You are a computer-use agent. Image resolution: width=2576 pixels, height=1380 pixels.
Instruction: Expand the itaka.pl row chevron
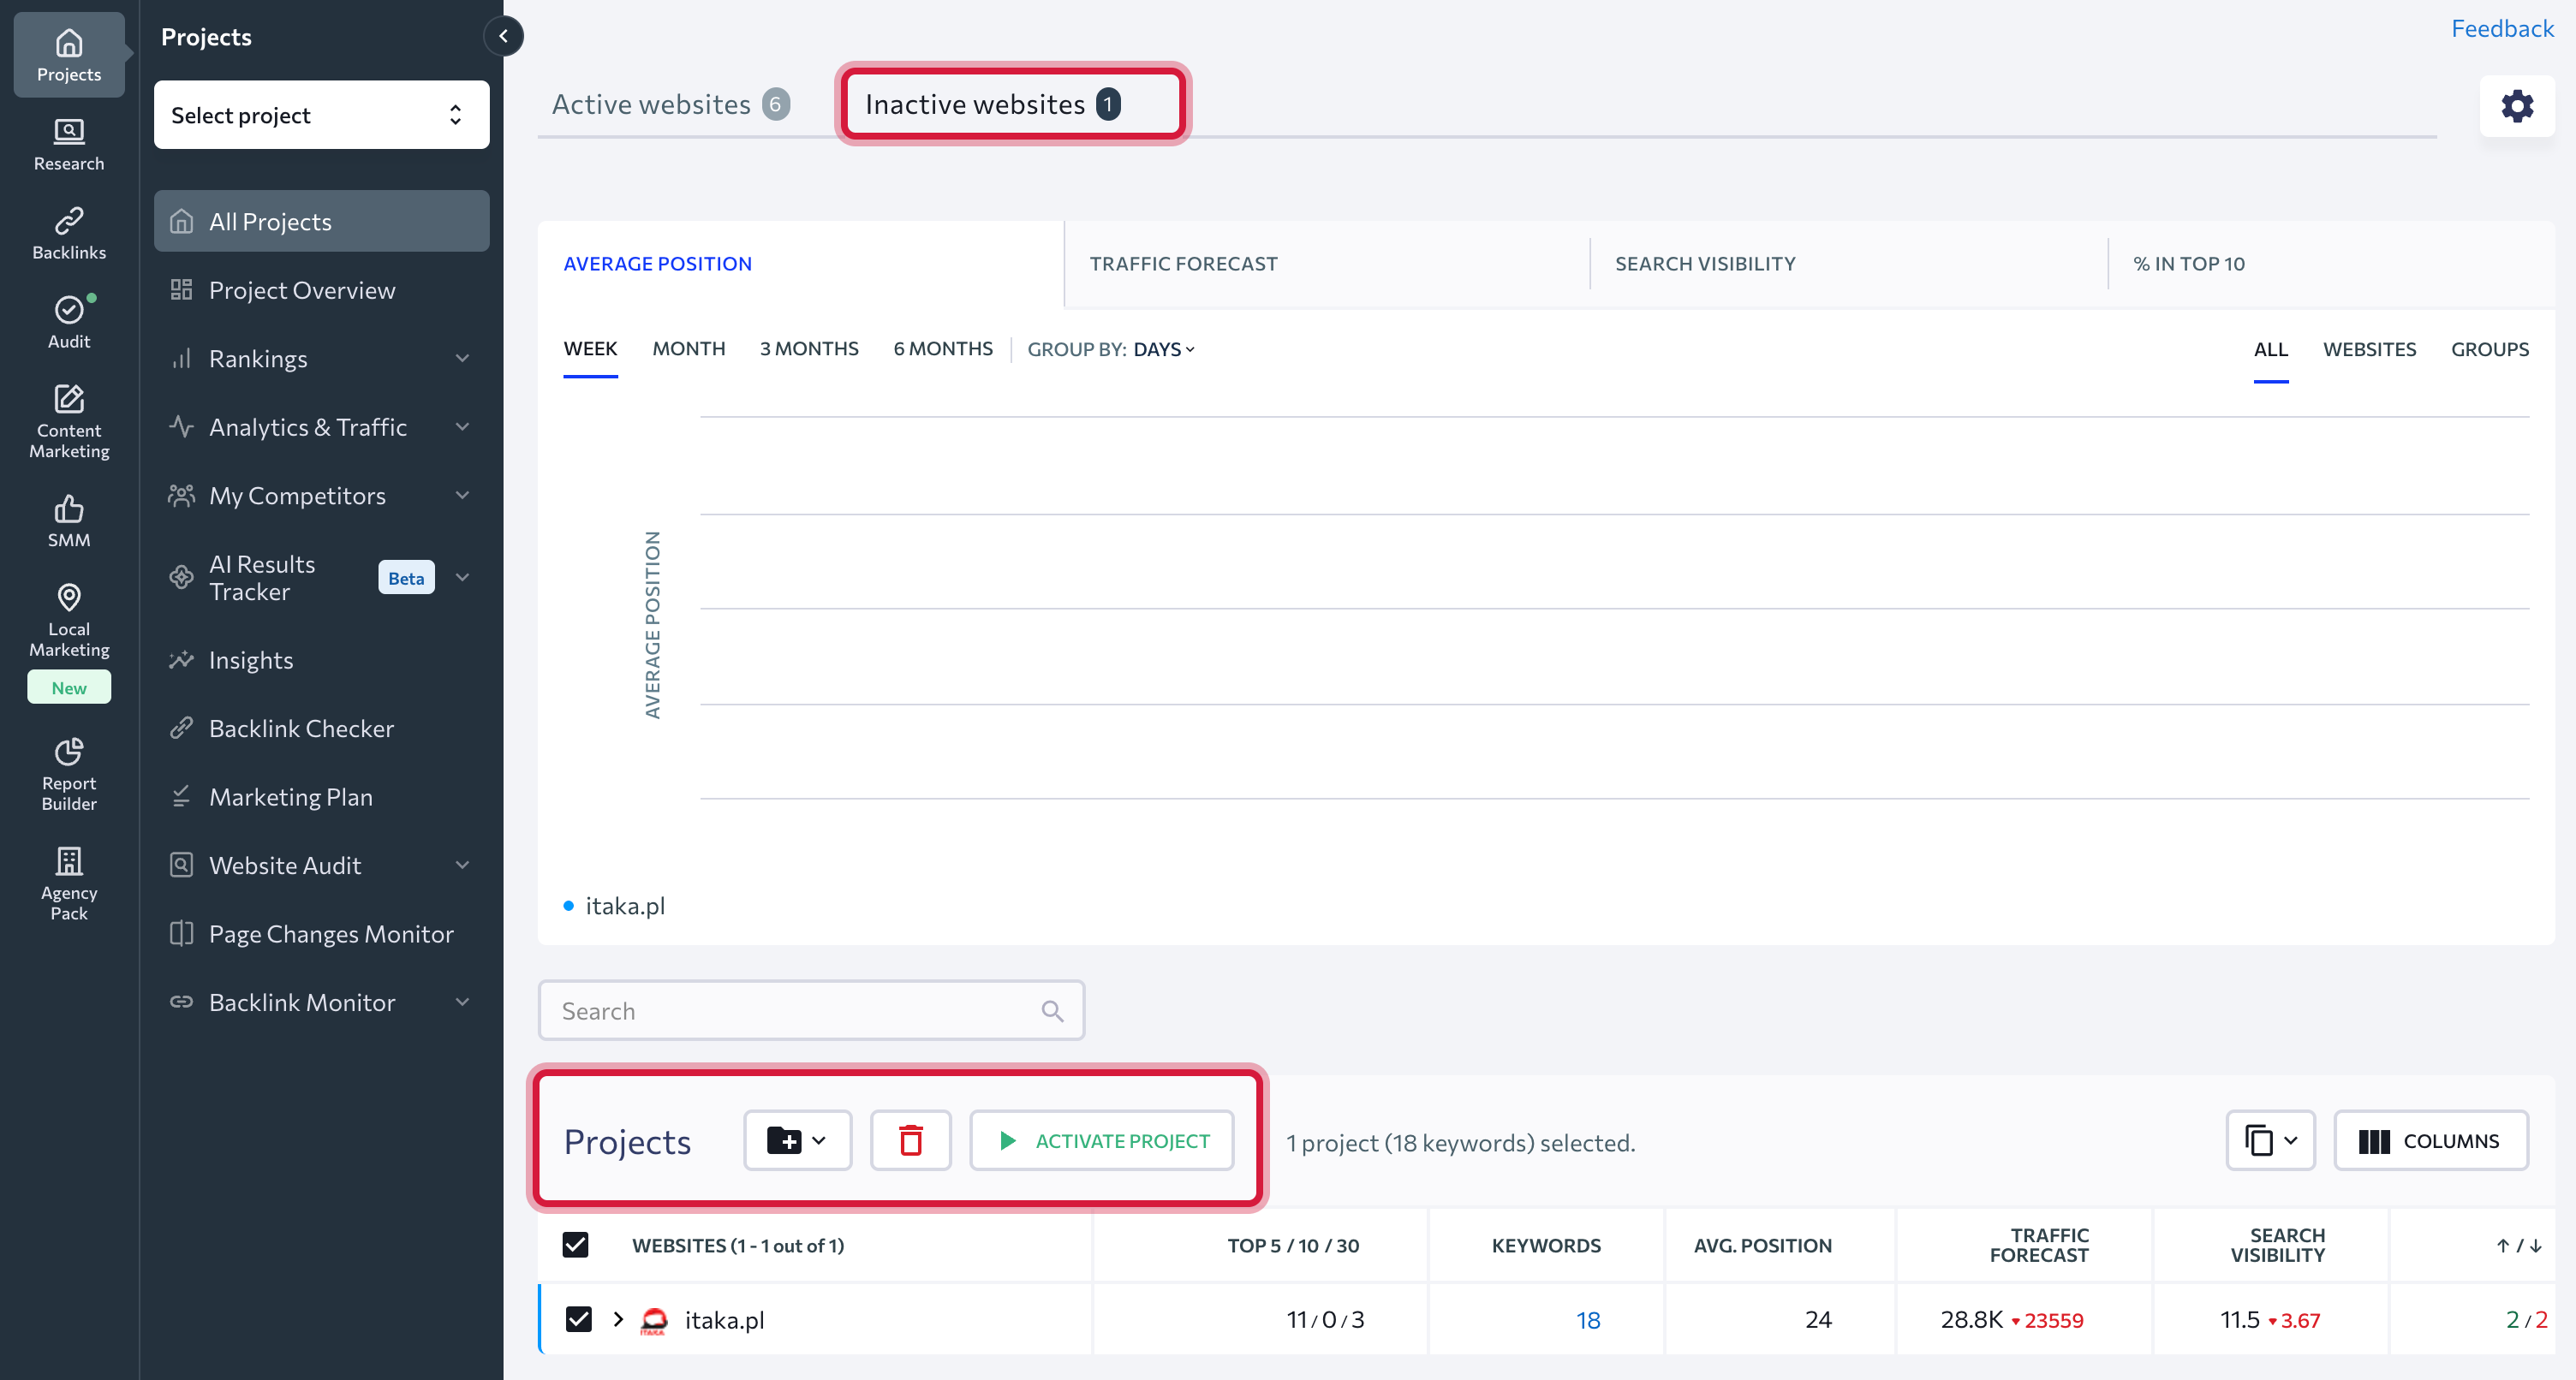(x=618, y=1319)
